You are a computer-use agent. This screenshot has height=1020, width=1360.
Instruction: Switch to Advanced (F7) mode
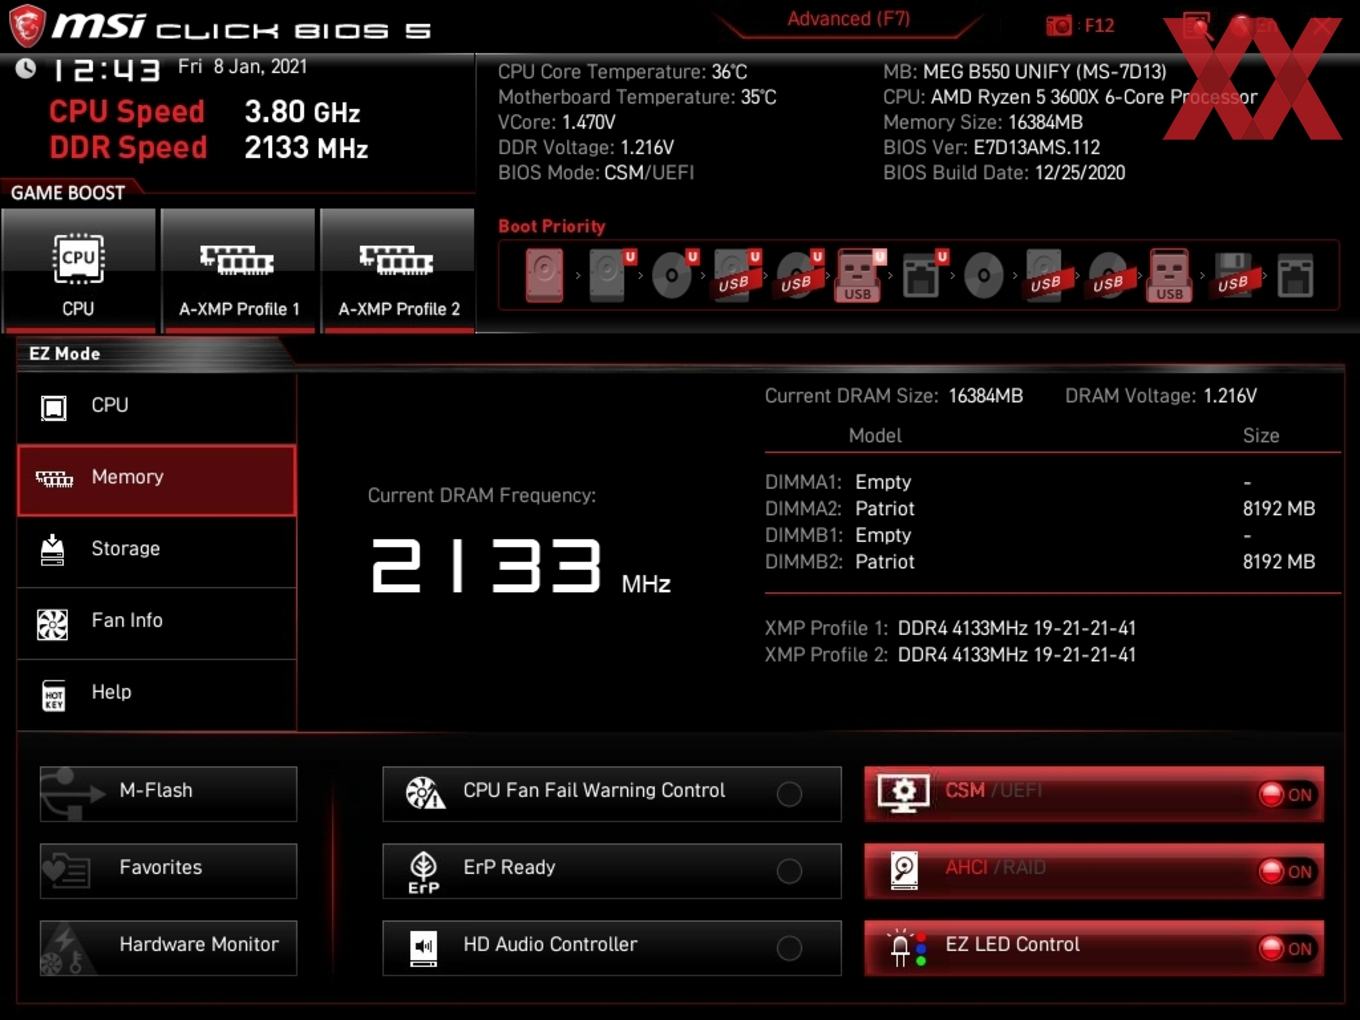coord(848,19)
